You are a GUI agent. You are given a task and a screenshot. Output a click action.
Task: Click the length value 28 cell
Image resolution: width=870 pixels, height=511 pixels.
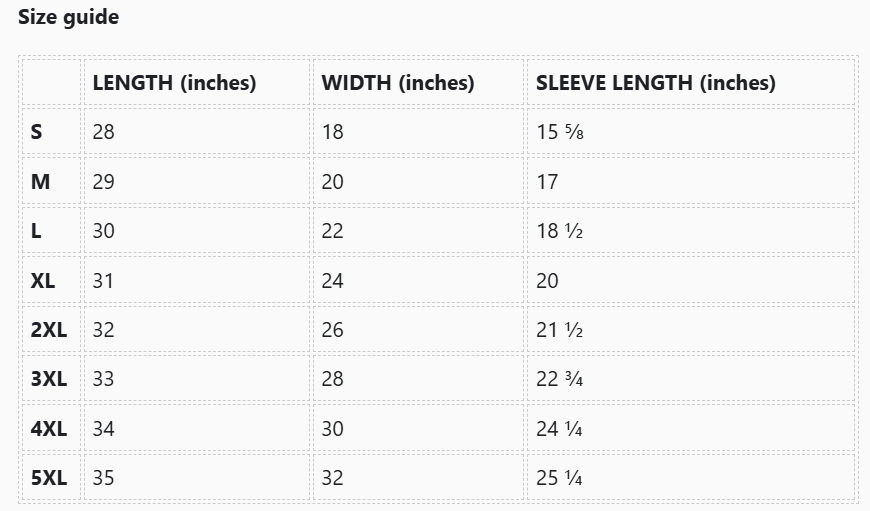pos(103,132)
